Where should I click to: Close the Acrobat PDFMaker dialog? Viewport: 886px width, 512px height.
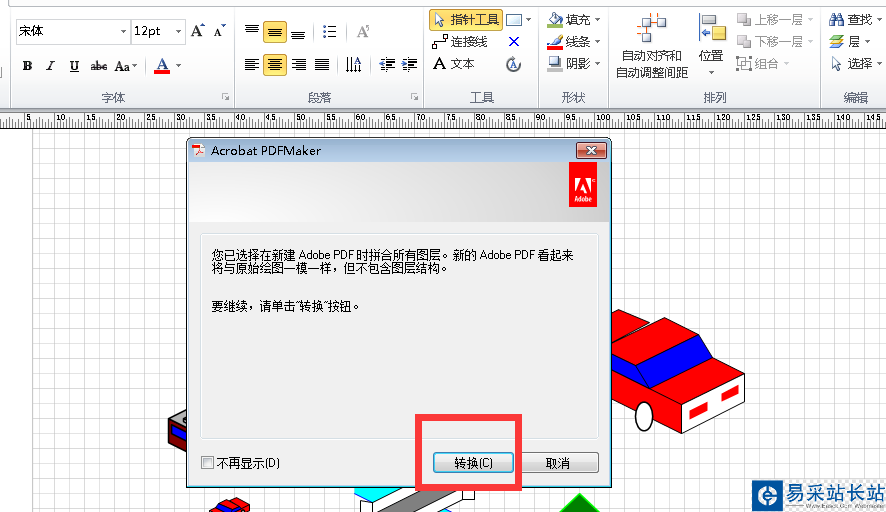click(591, 150)
